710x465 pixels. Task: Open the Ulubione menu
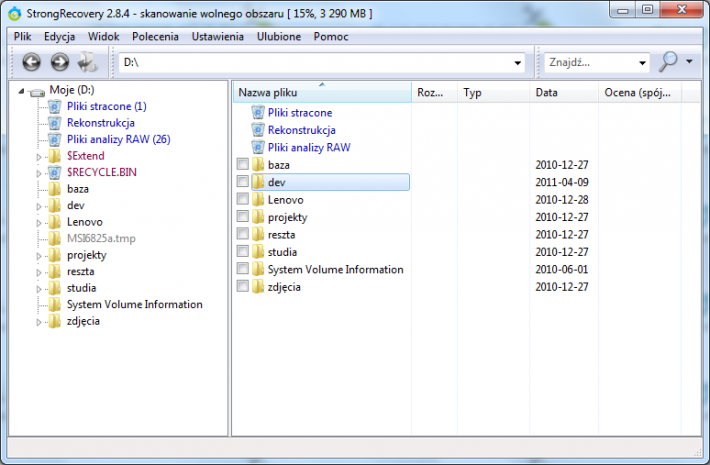[x=279, y=37]
